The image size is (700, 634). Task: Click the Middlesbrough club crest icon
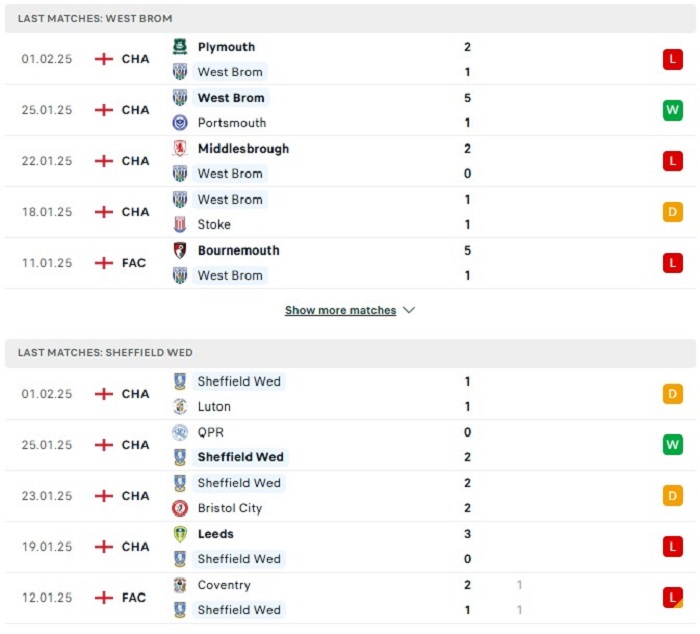[180, 148]
